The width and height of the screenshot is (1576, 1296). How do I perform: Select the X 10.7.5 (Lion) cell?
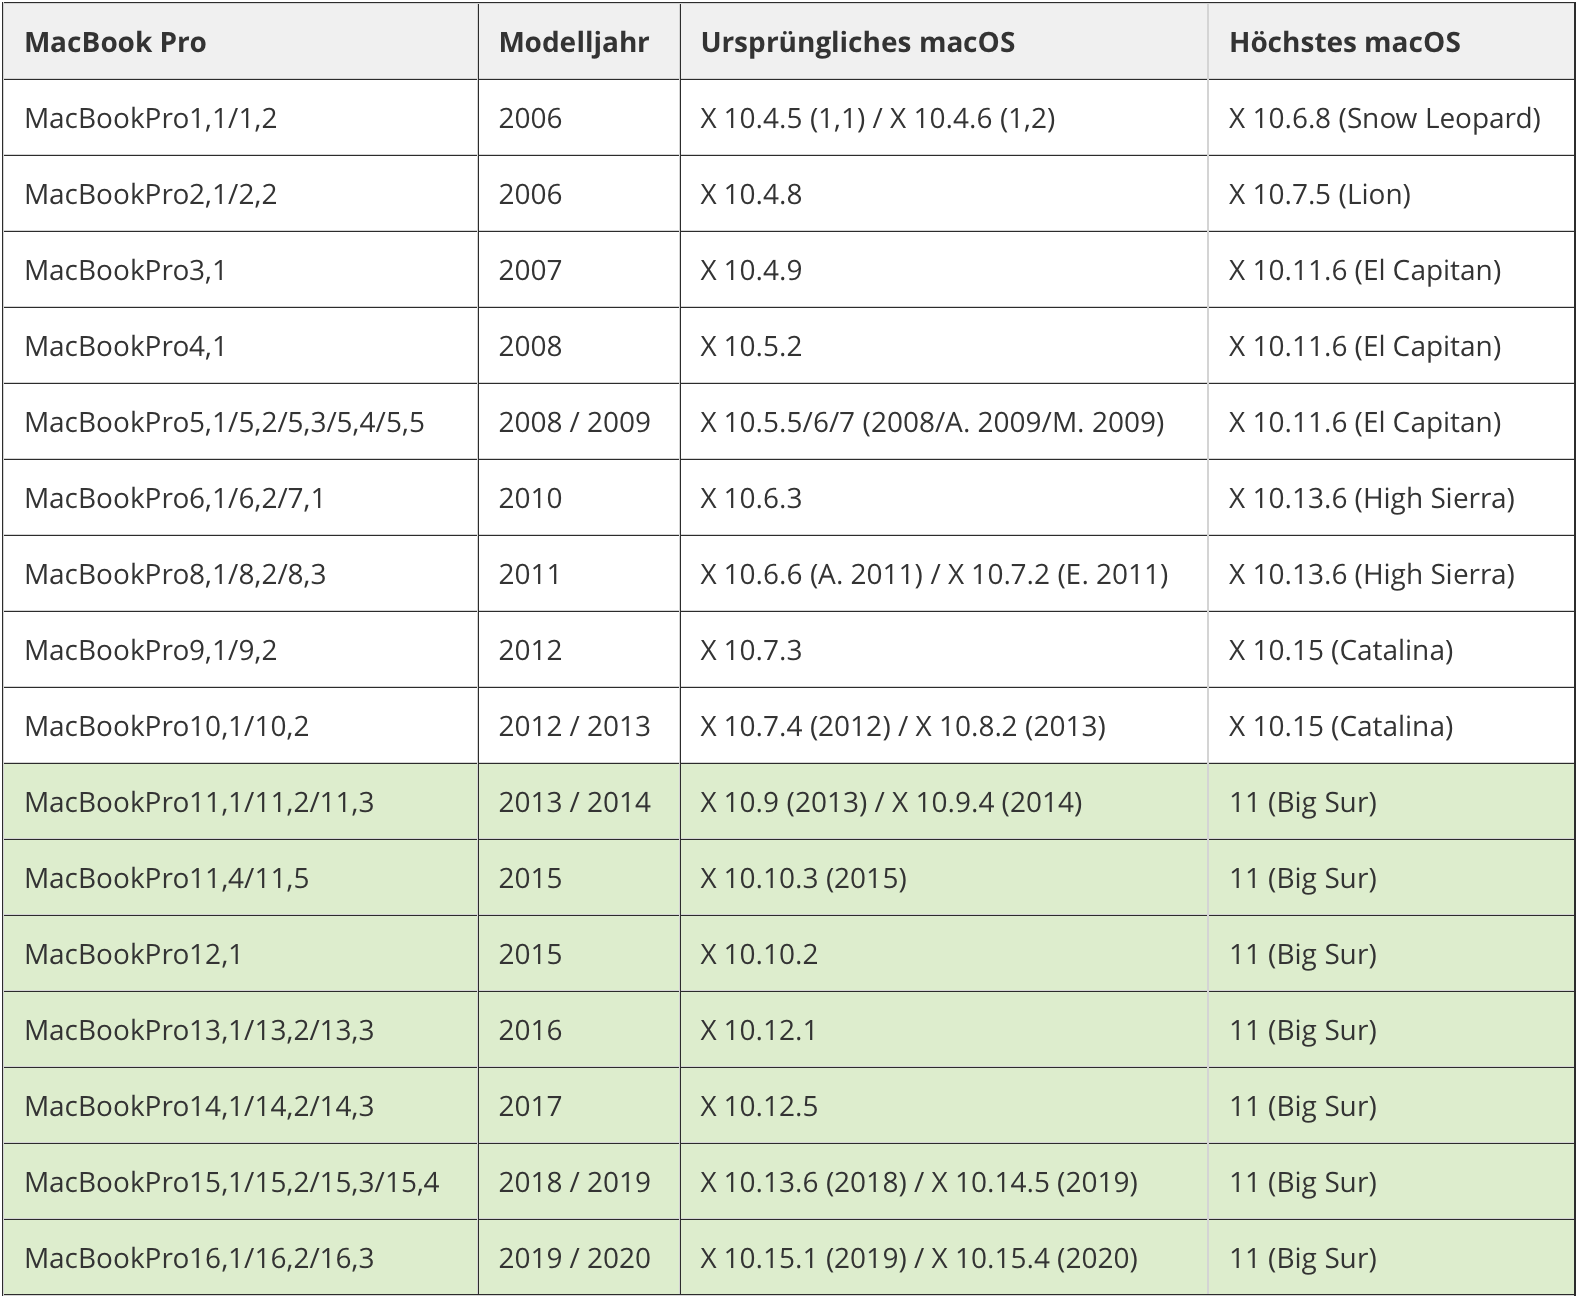pyautogui.click(x=1319, y=194)
